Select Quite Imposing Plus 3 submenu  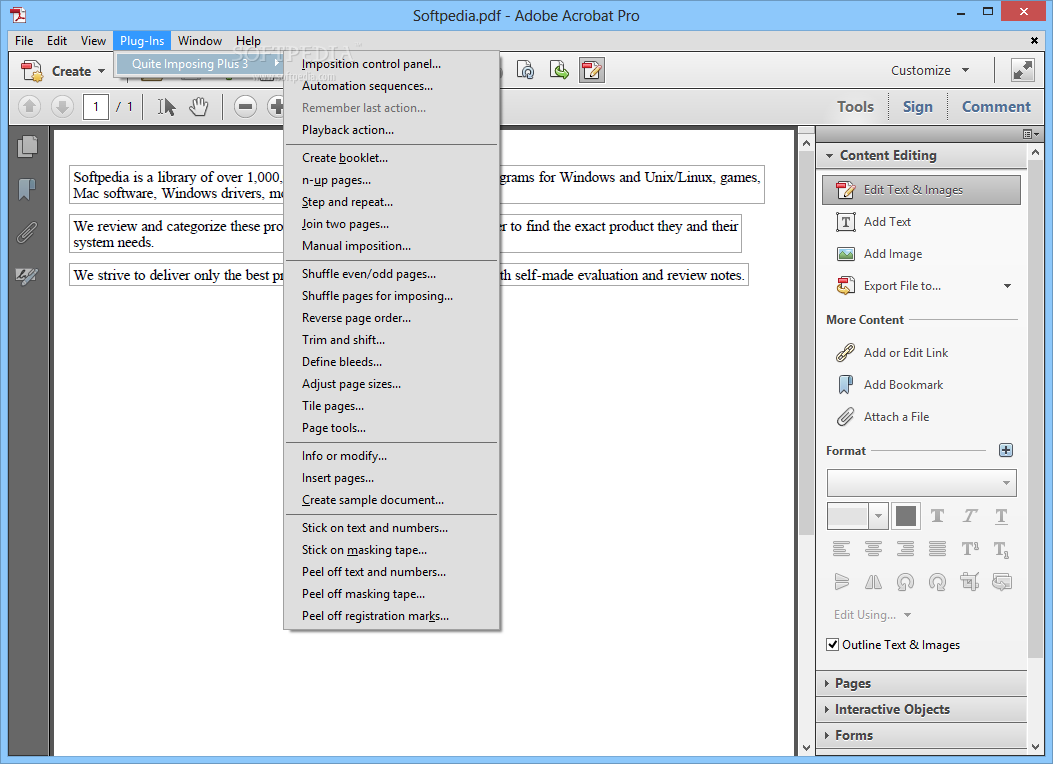pyautogui.click(x=199, y=64)
